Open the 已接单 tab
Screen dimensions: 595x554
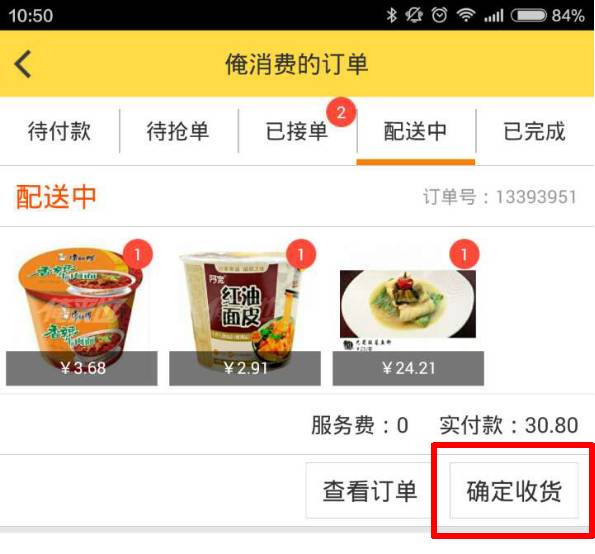[297, 131]
